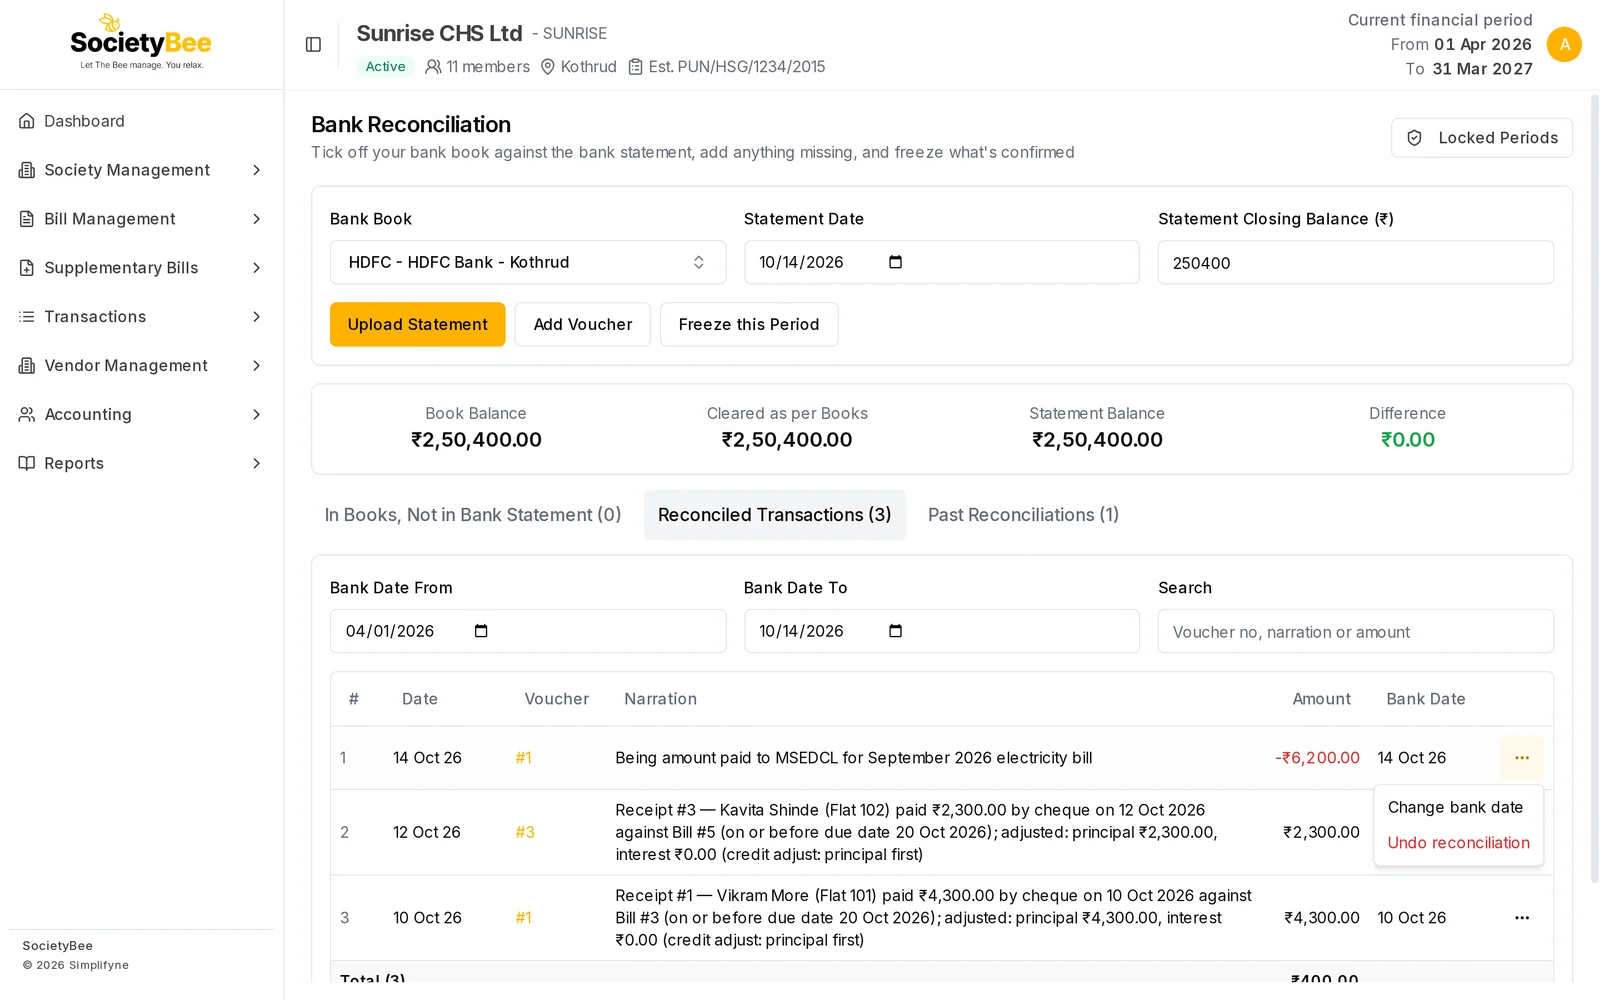Click the Bill Management document icon

(x=27, y=219)
